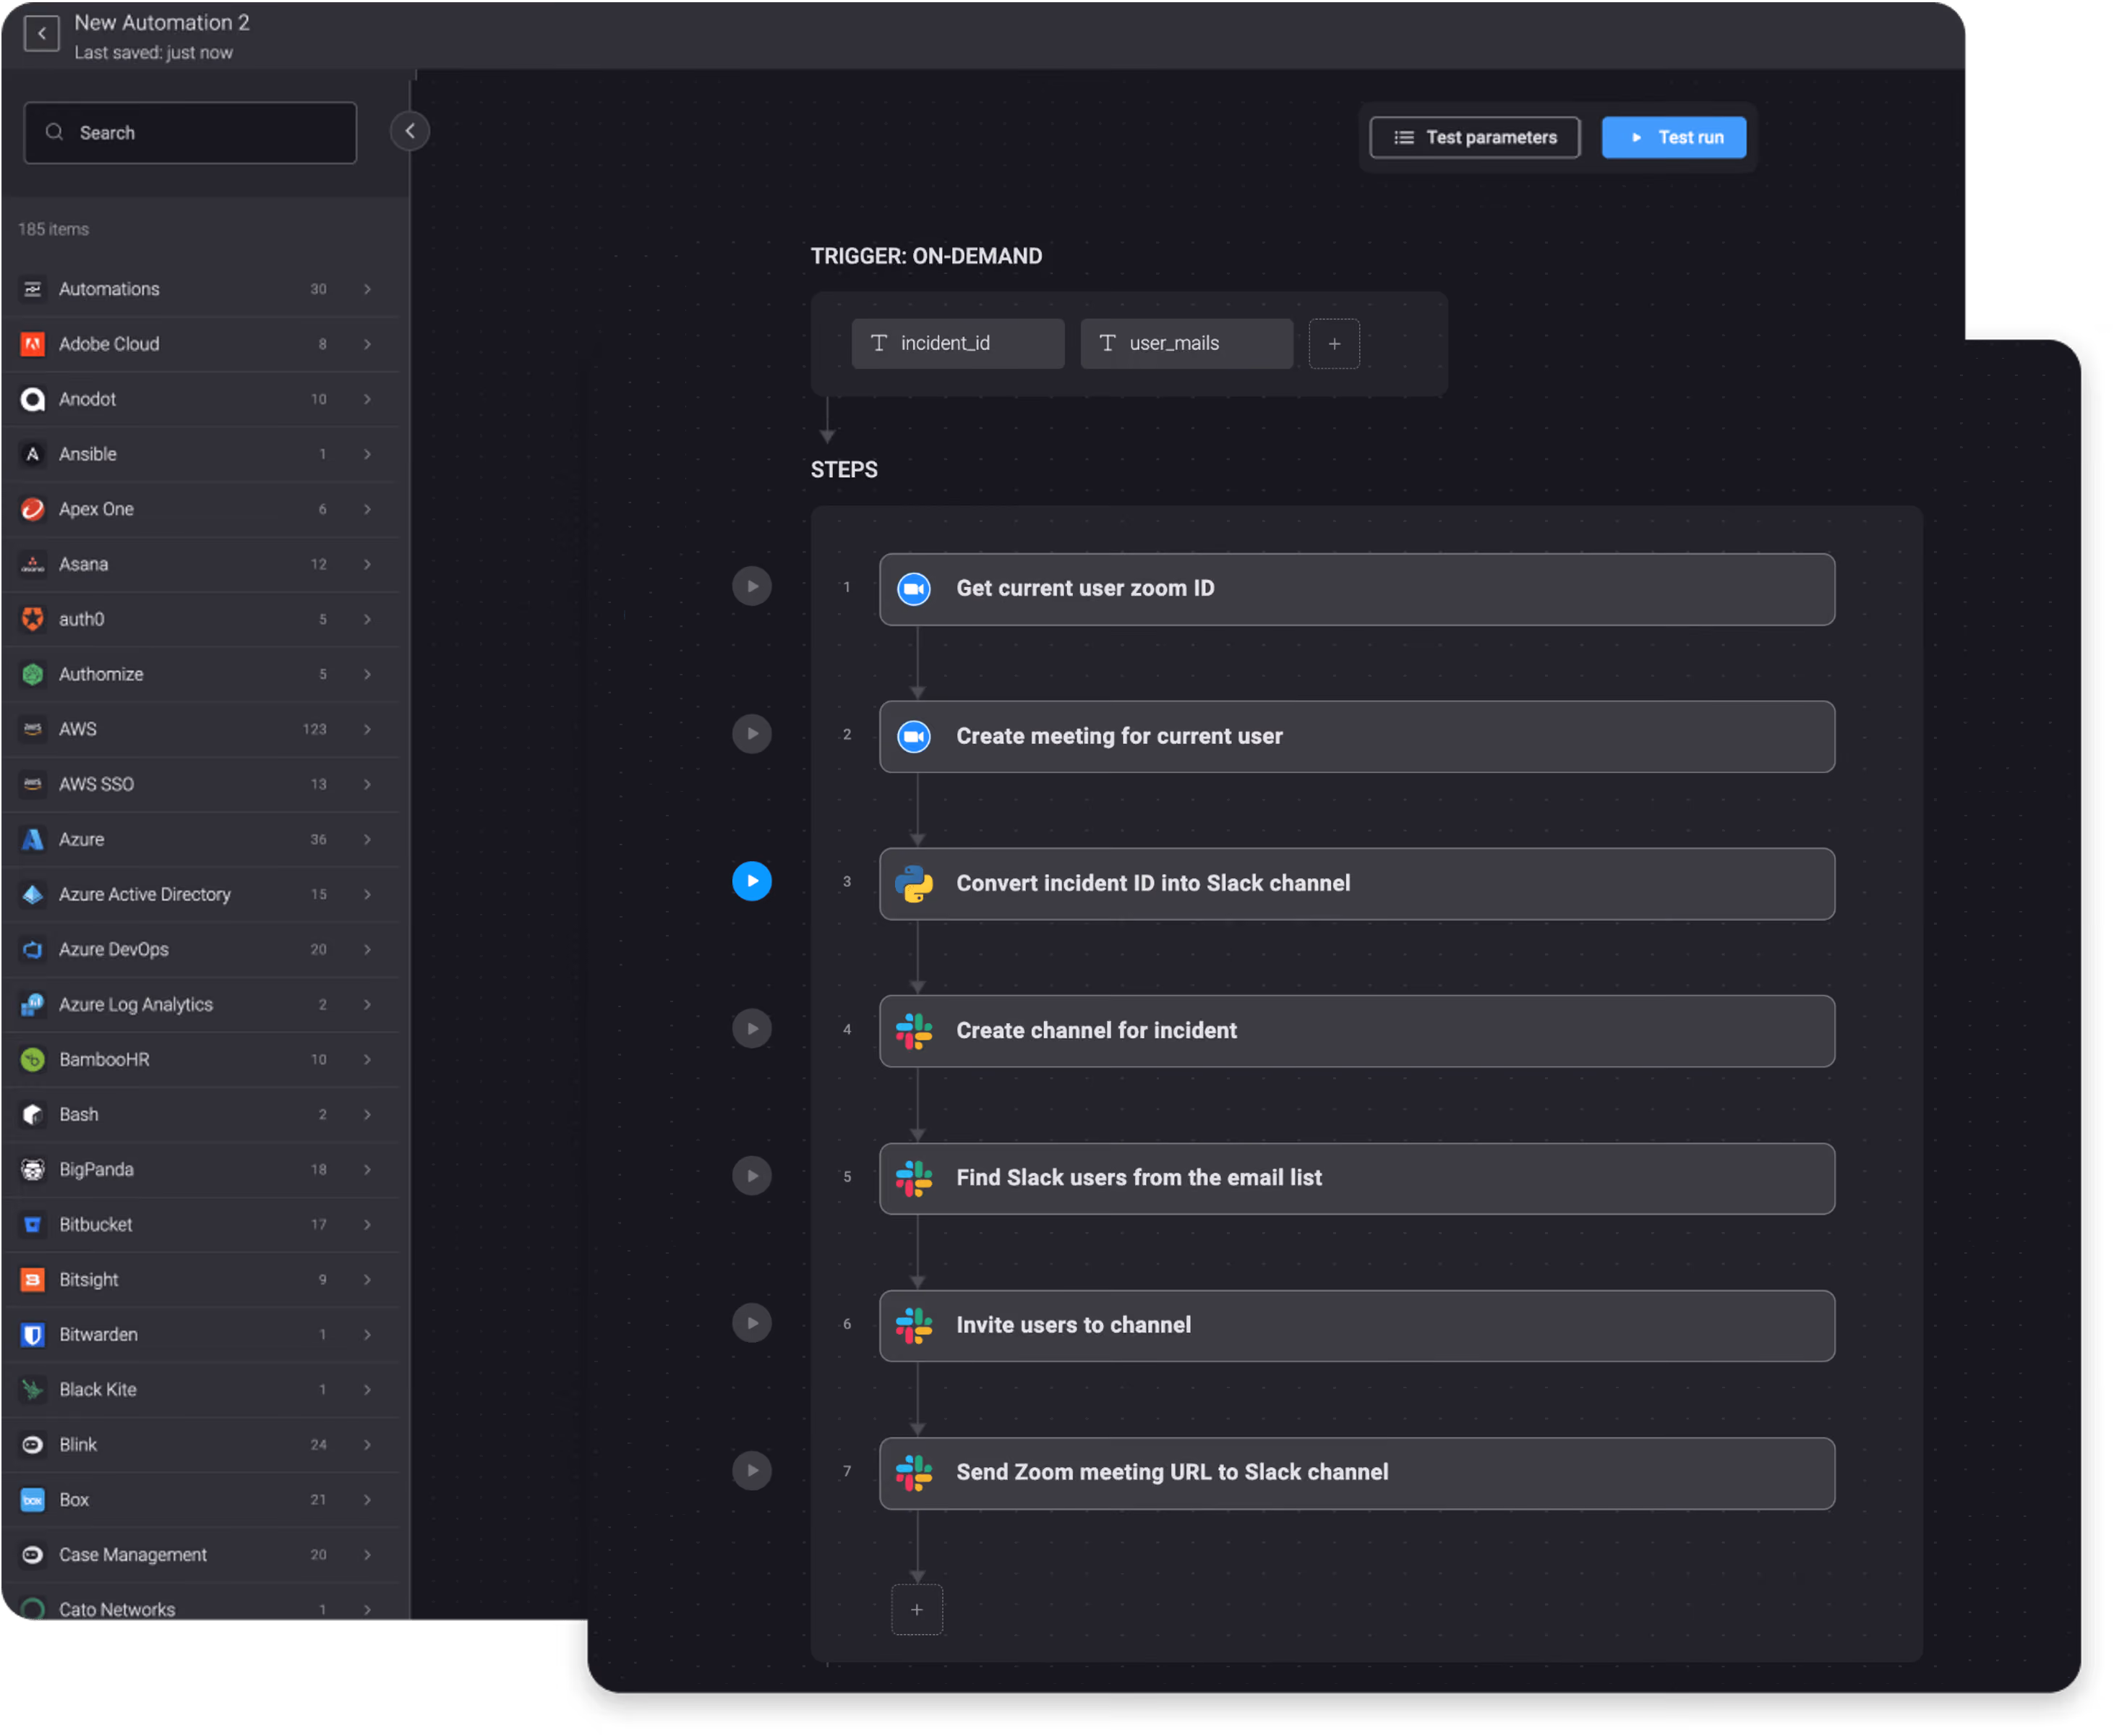Run step 1 Get current user zoom ID
This screenshot has height=1736, width=2114.
753,587
